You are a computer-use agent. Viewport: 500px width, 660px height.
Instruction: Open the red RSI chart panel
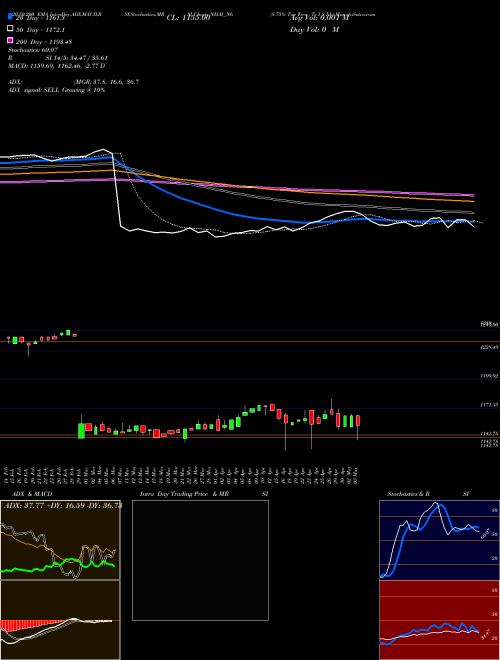[x=439, y=620]
